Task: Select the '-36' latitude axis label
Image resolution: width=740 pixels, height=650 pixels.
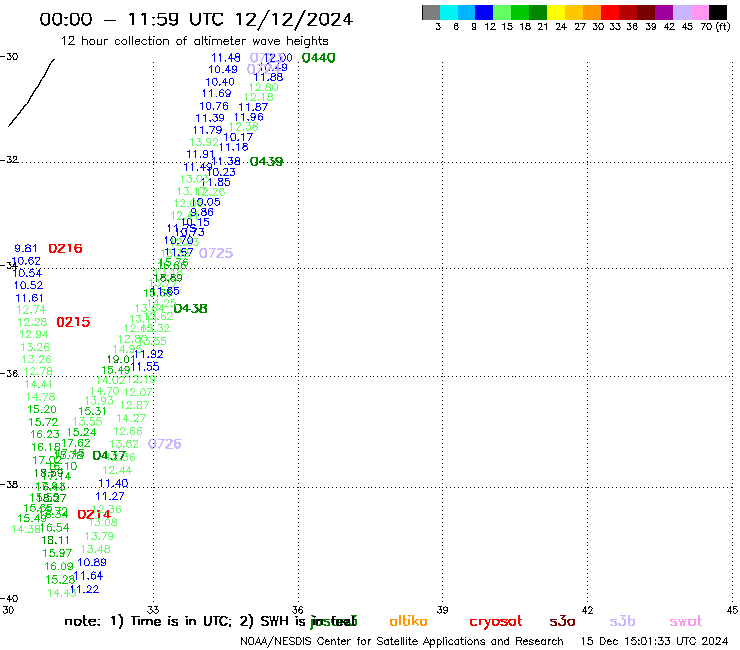Action: click(x=9, y=373)
